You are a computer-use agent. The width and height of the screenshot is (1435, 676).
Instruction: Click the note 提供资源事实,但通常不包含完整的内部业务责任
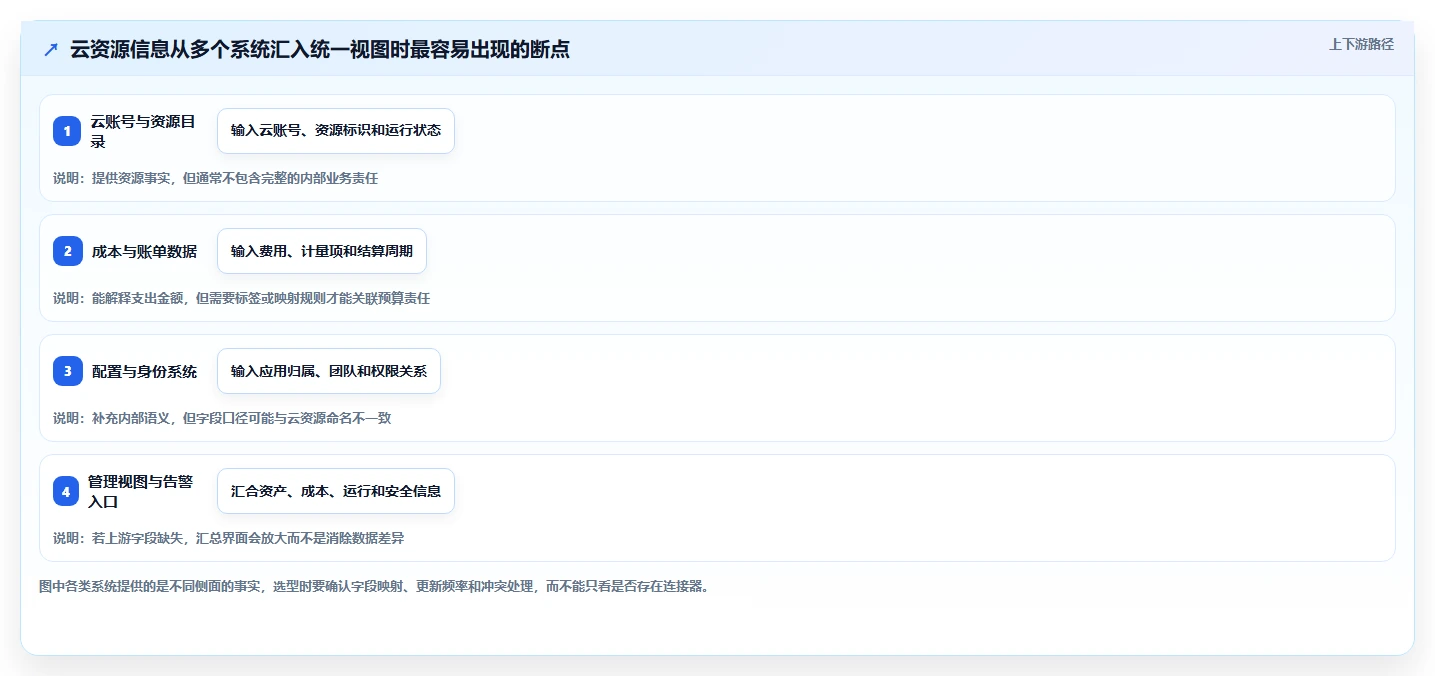[216, 178]
